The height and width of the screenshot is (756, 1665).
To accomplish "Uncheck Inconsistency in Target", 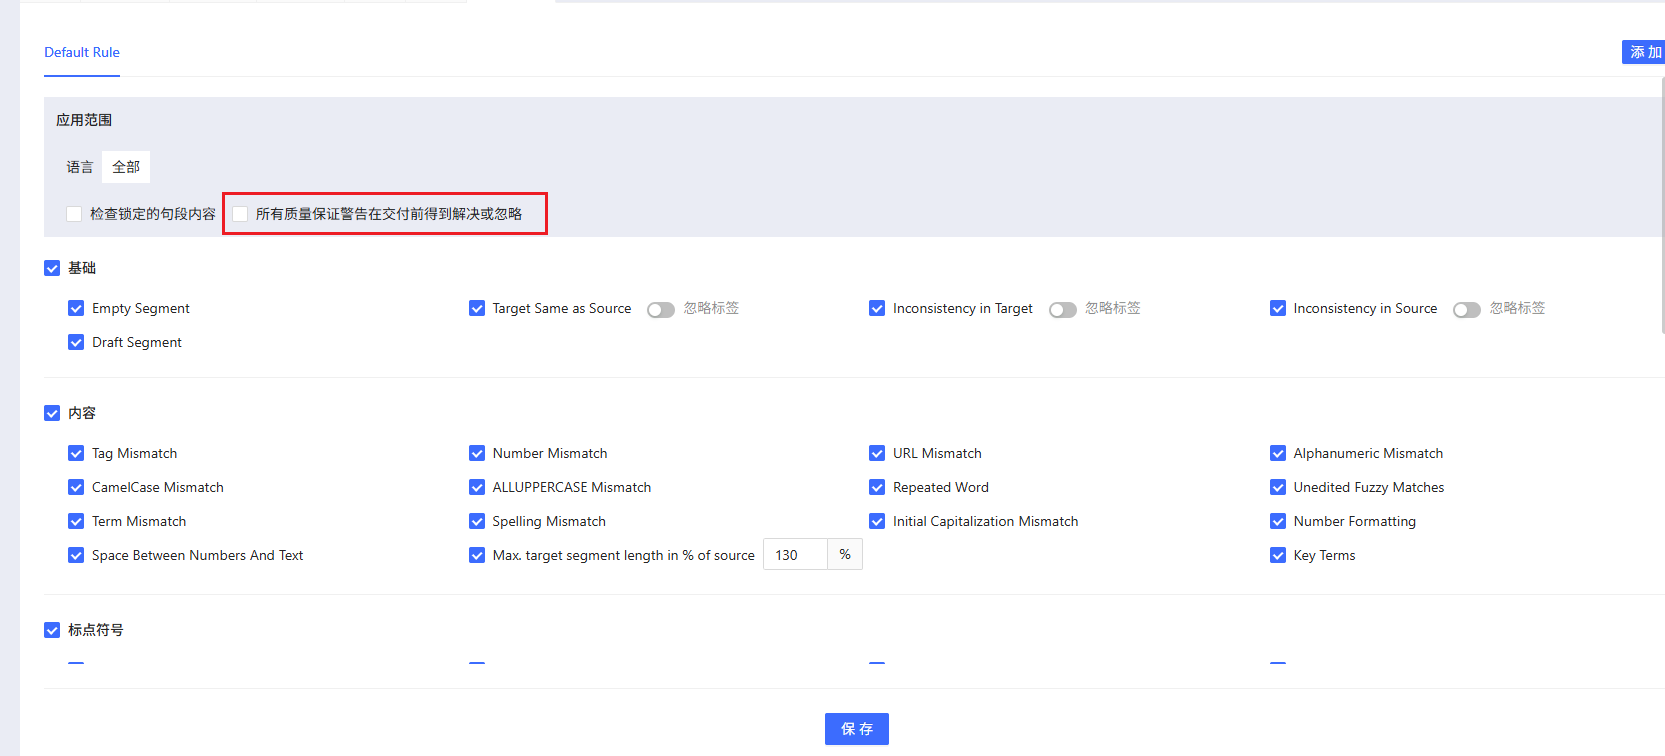I will coord(877,308).
